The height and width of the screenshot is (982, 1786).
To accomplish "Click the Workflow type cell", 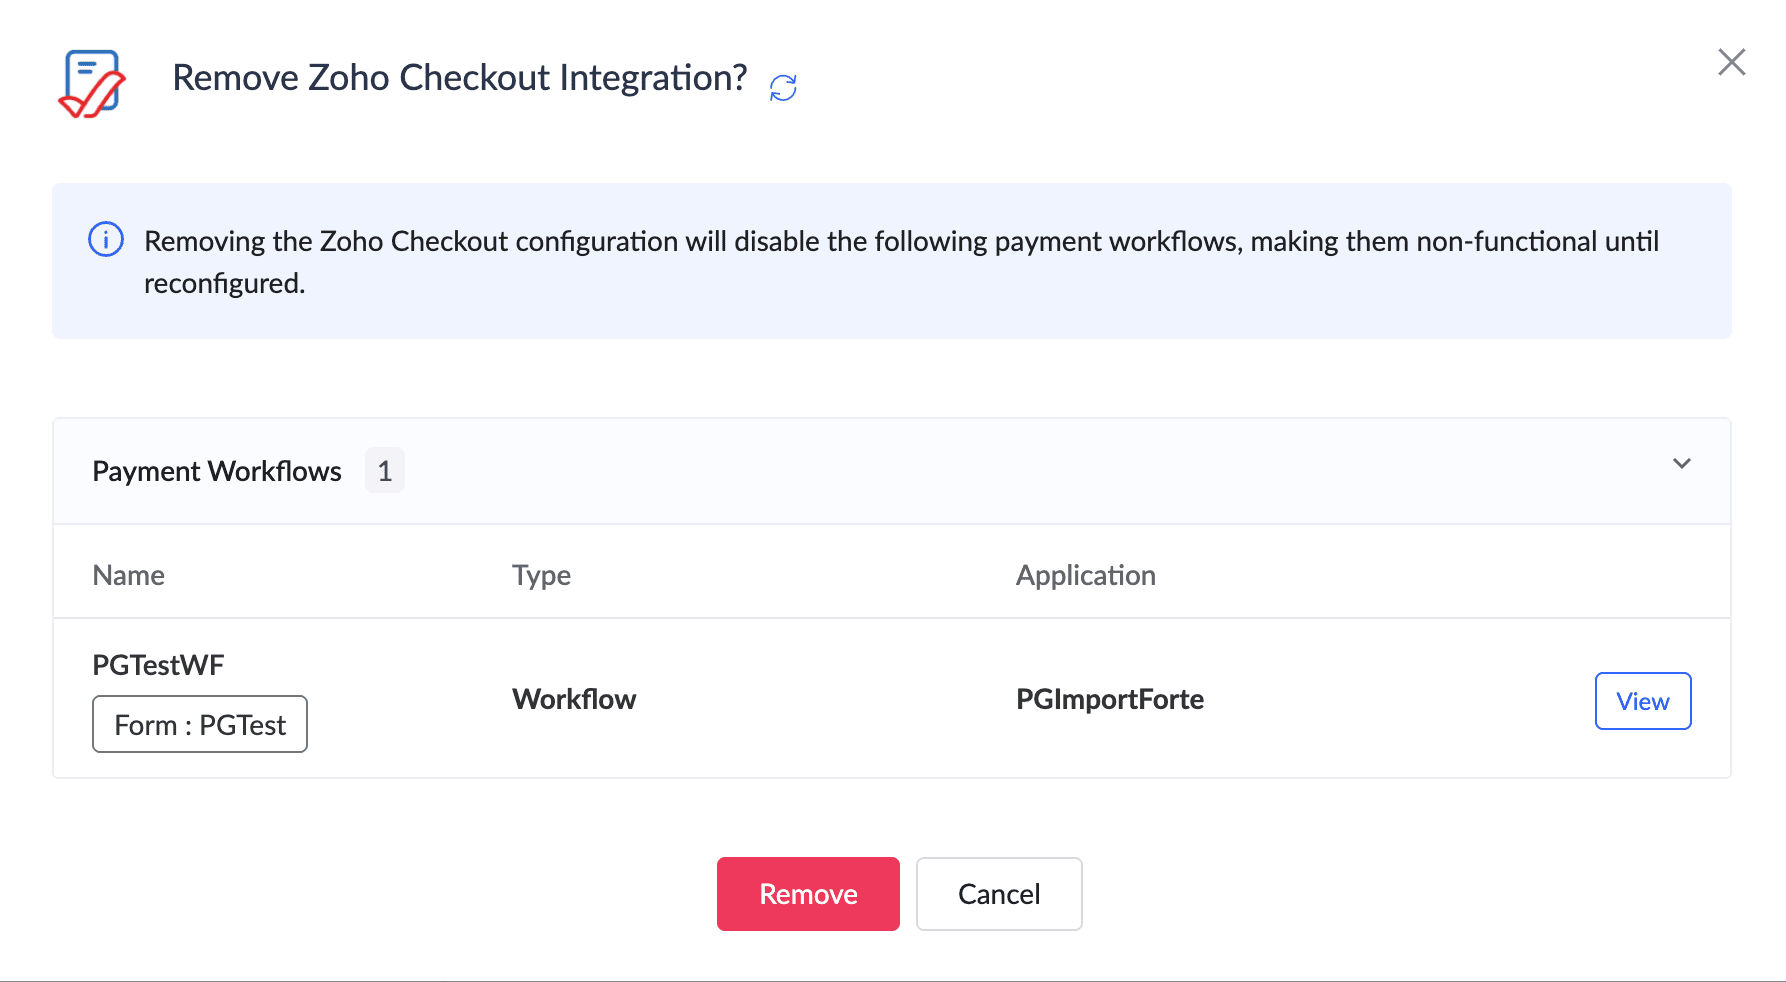I will (x=574, y=699).
